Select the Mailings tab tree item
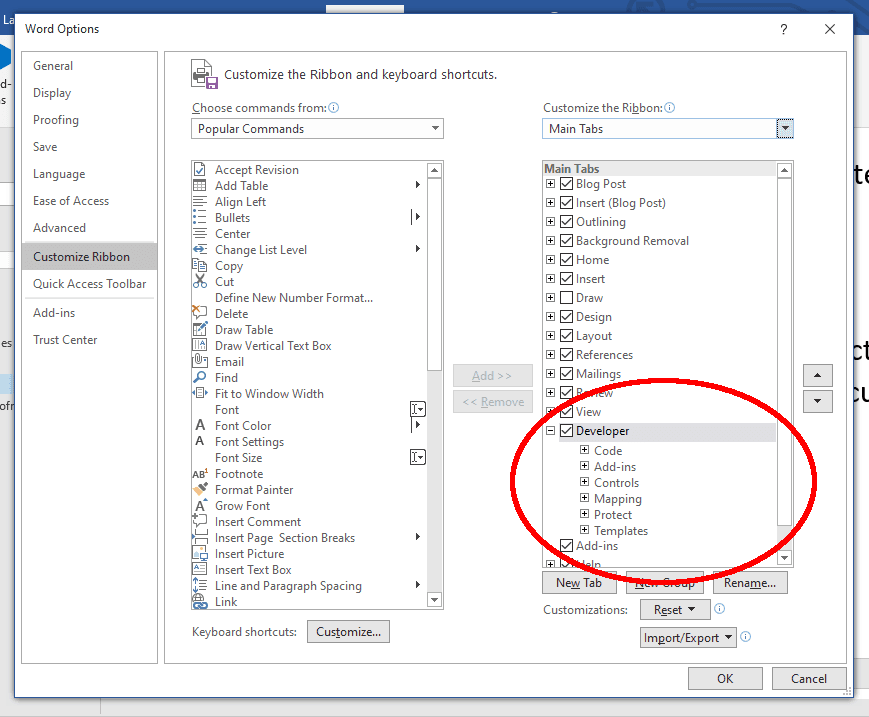The image size is (869, 717). pyautogui.click(x=599, y=373)
